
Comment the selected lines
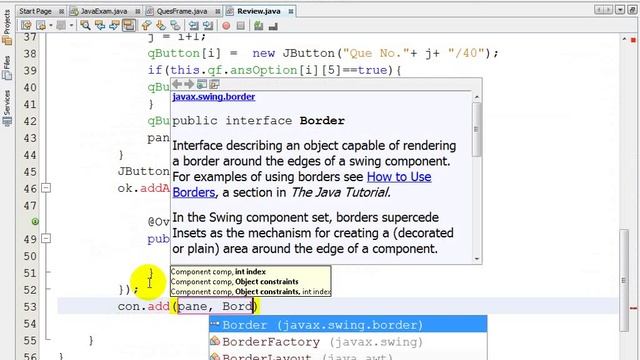click(x=258, y=26)
